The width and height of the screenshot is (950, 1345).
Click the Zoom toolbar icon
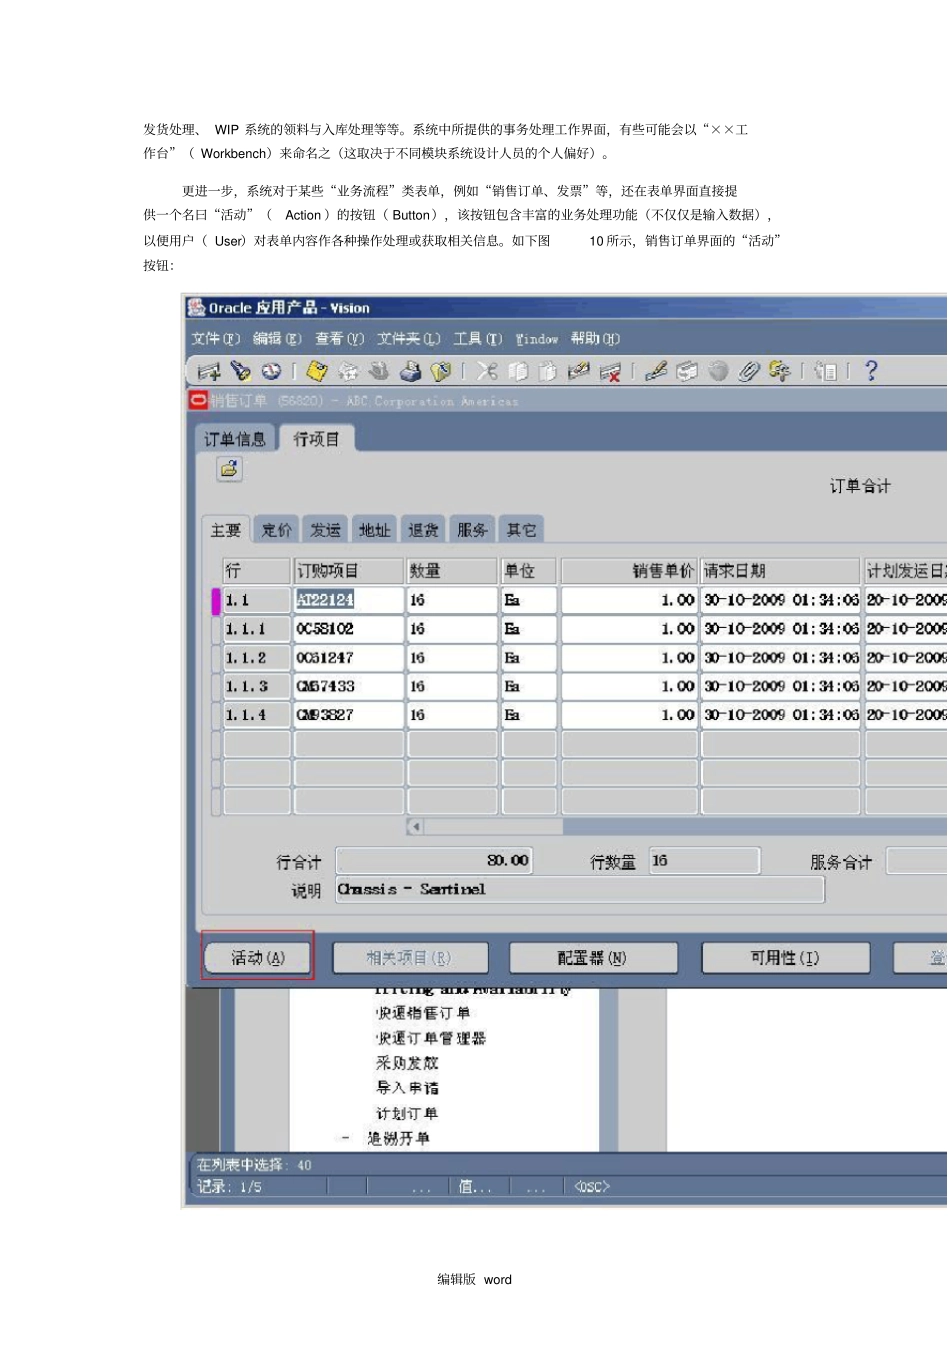click(687, 371)
